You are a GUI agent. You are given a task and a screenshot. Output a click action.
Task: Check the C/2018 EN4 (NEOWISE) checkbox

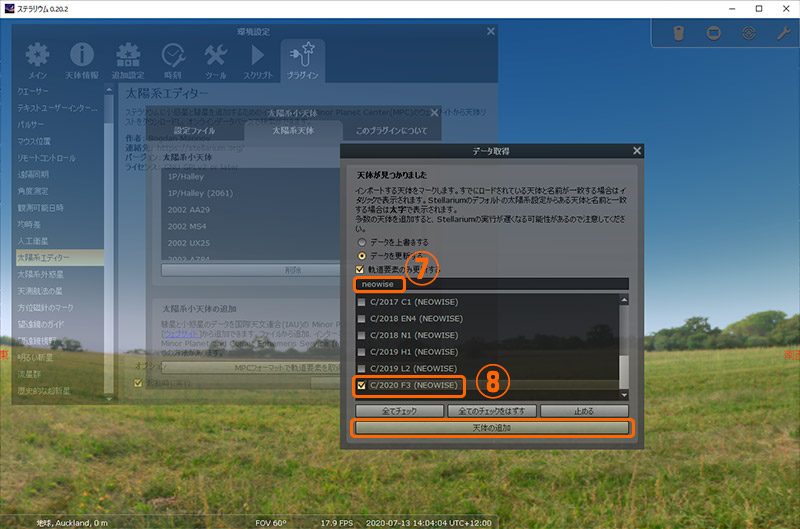click(x=361, y=319)
